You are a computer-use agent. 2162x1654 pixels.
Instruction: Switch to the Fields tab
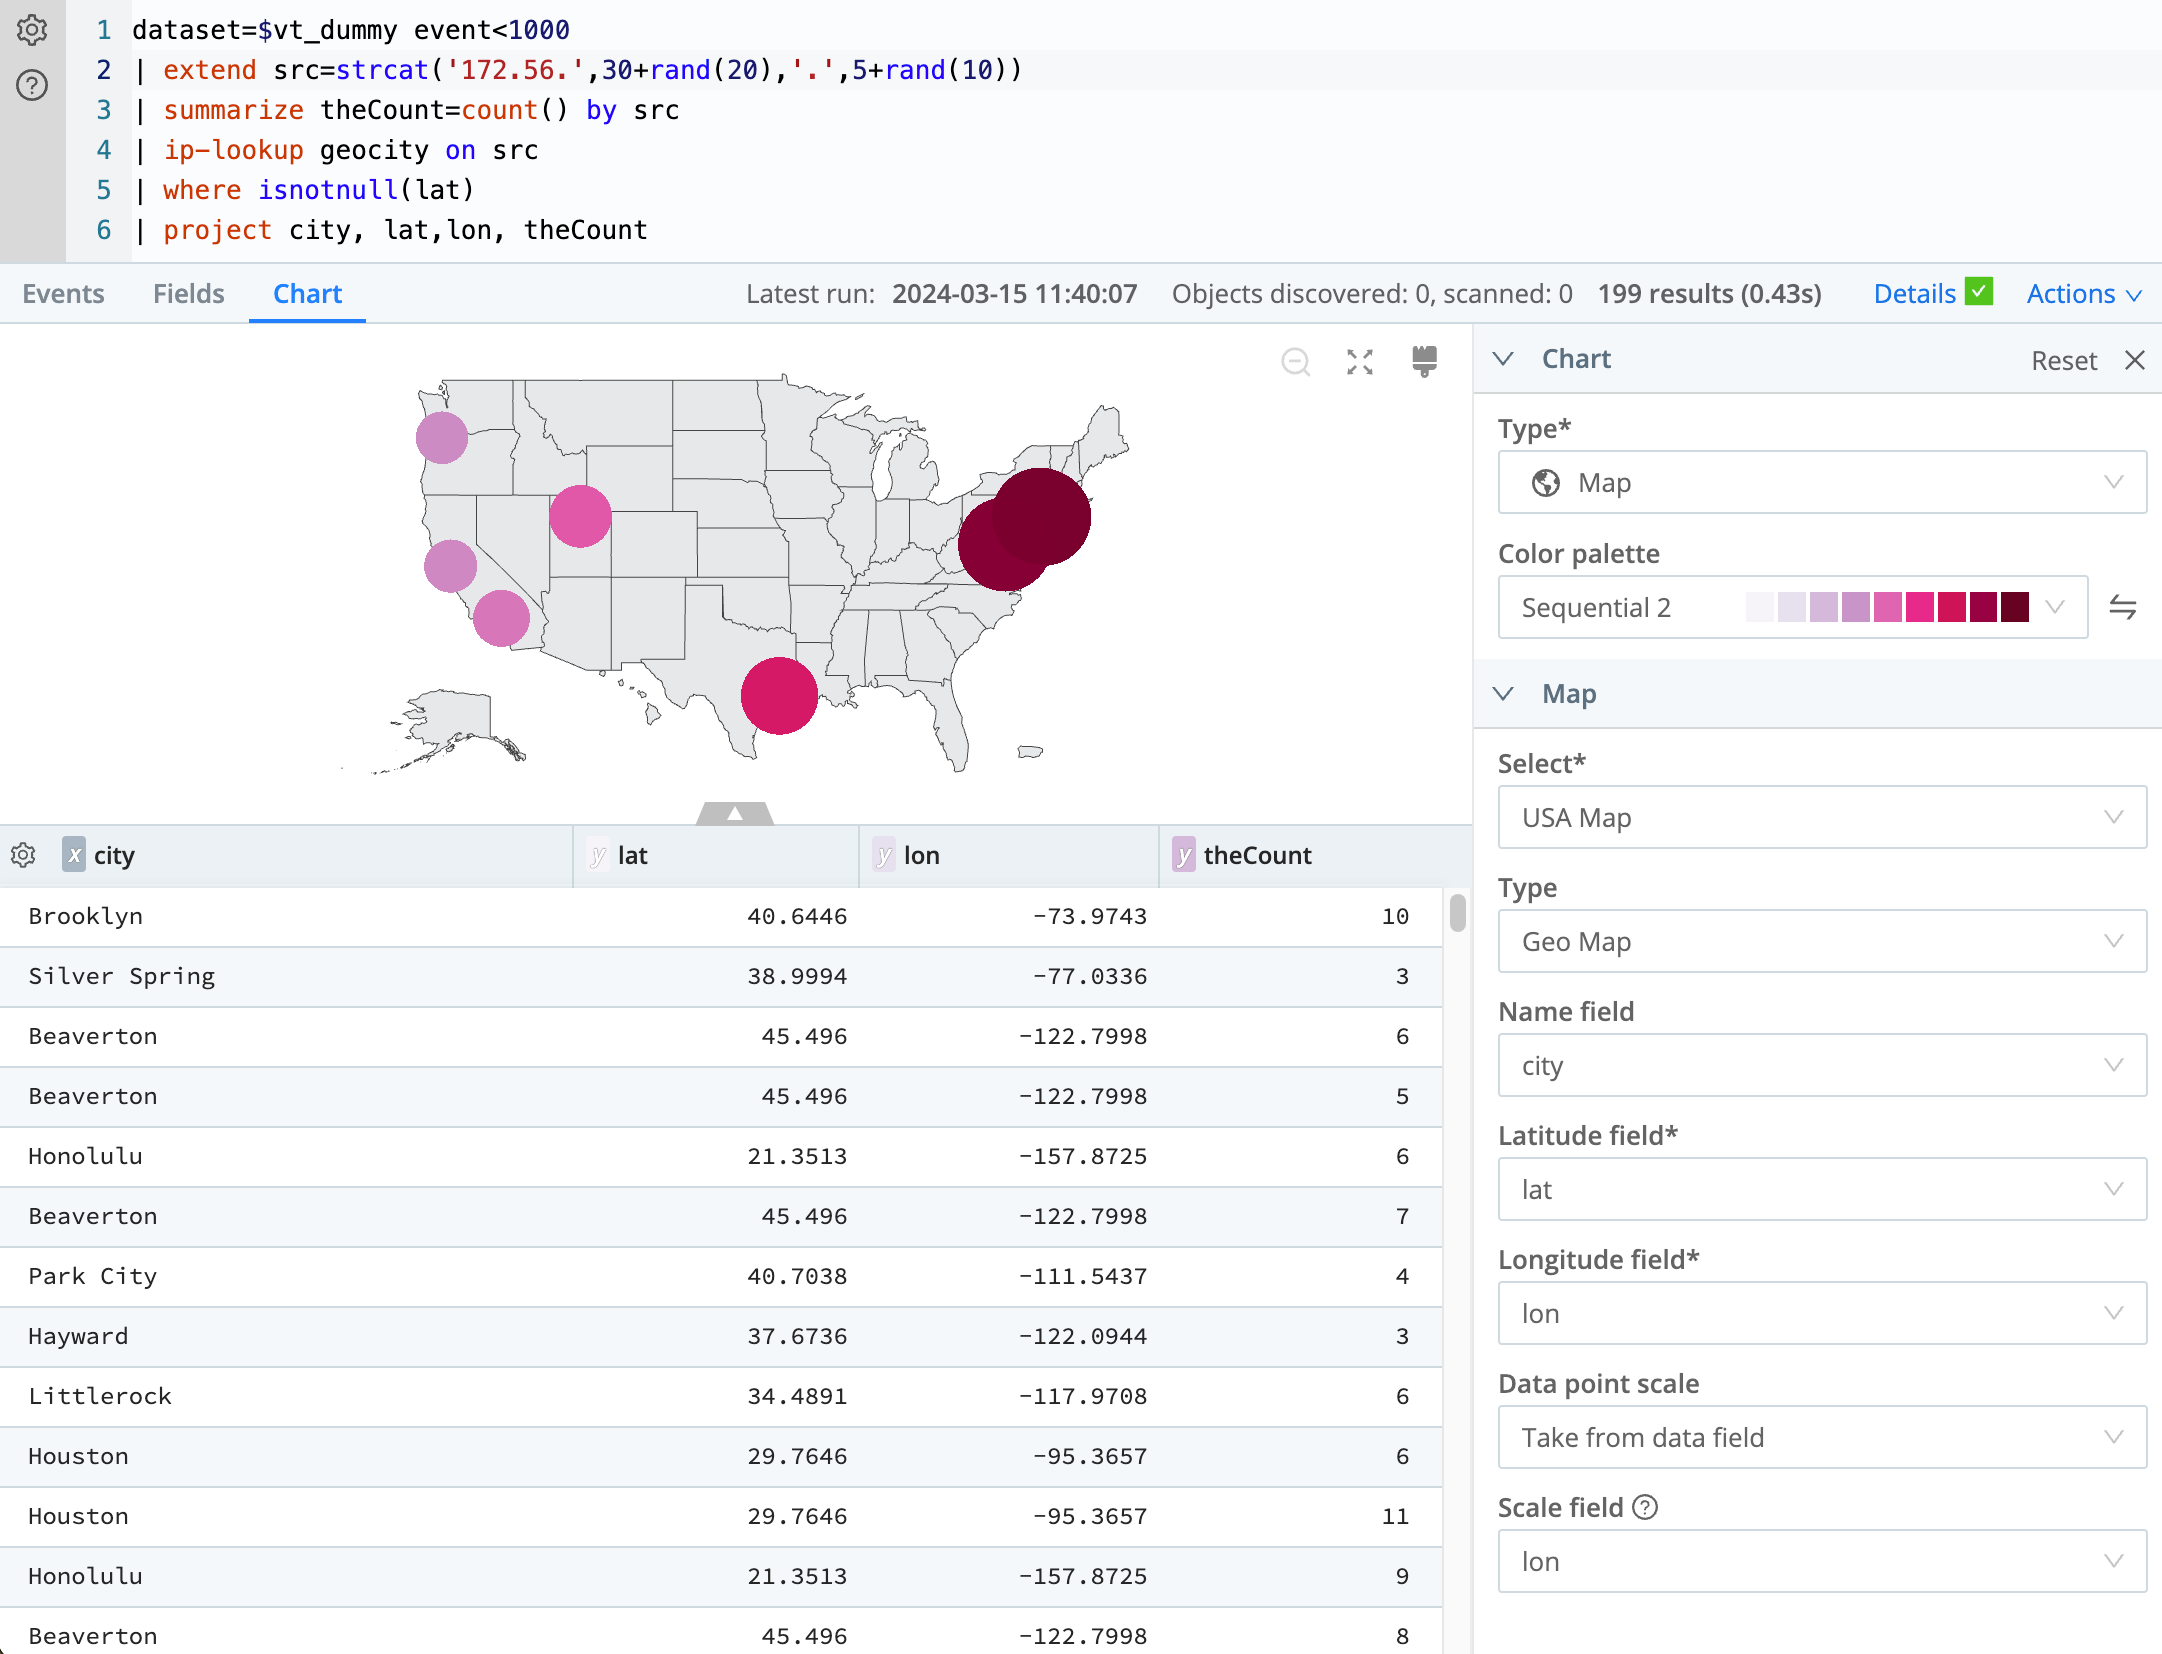188,294
